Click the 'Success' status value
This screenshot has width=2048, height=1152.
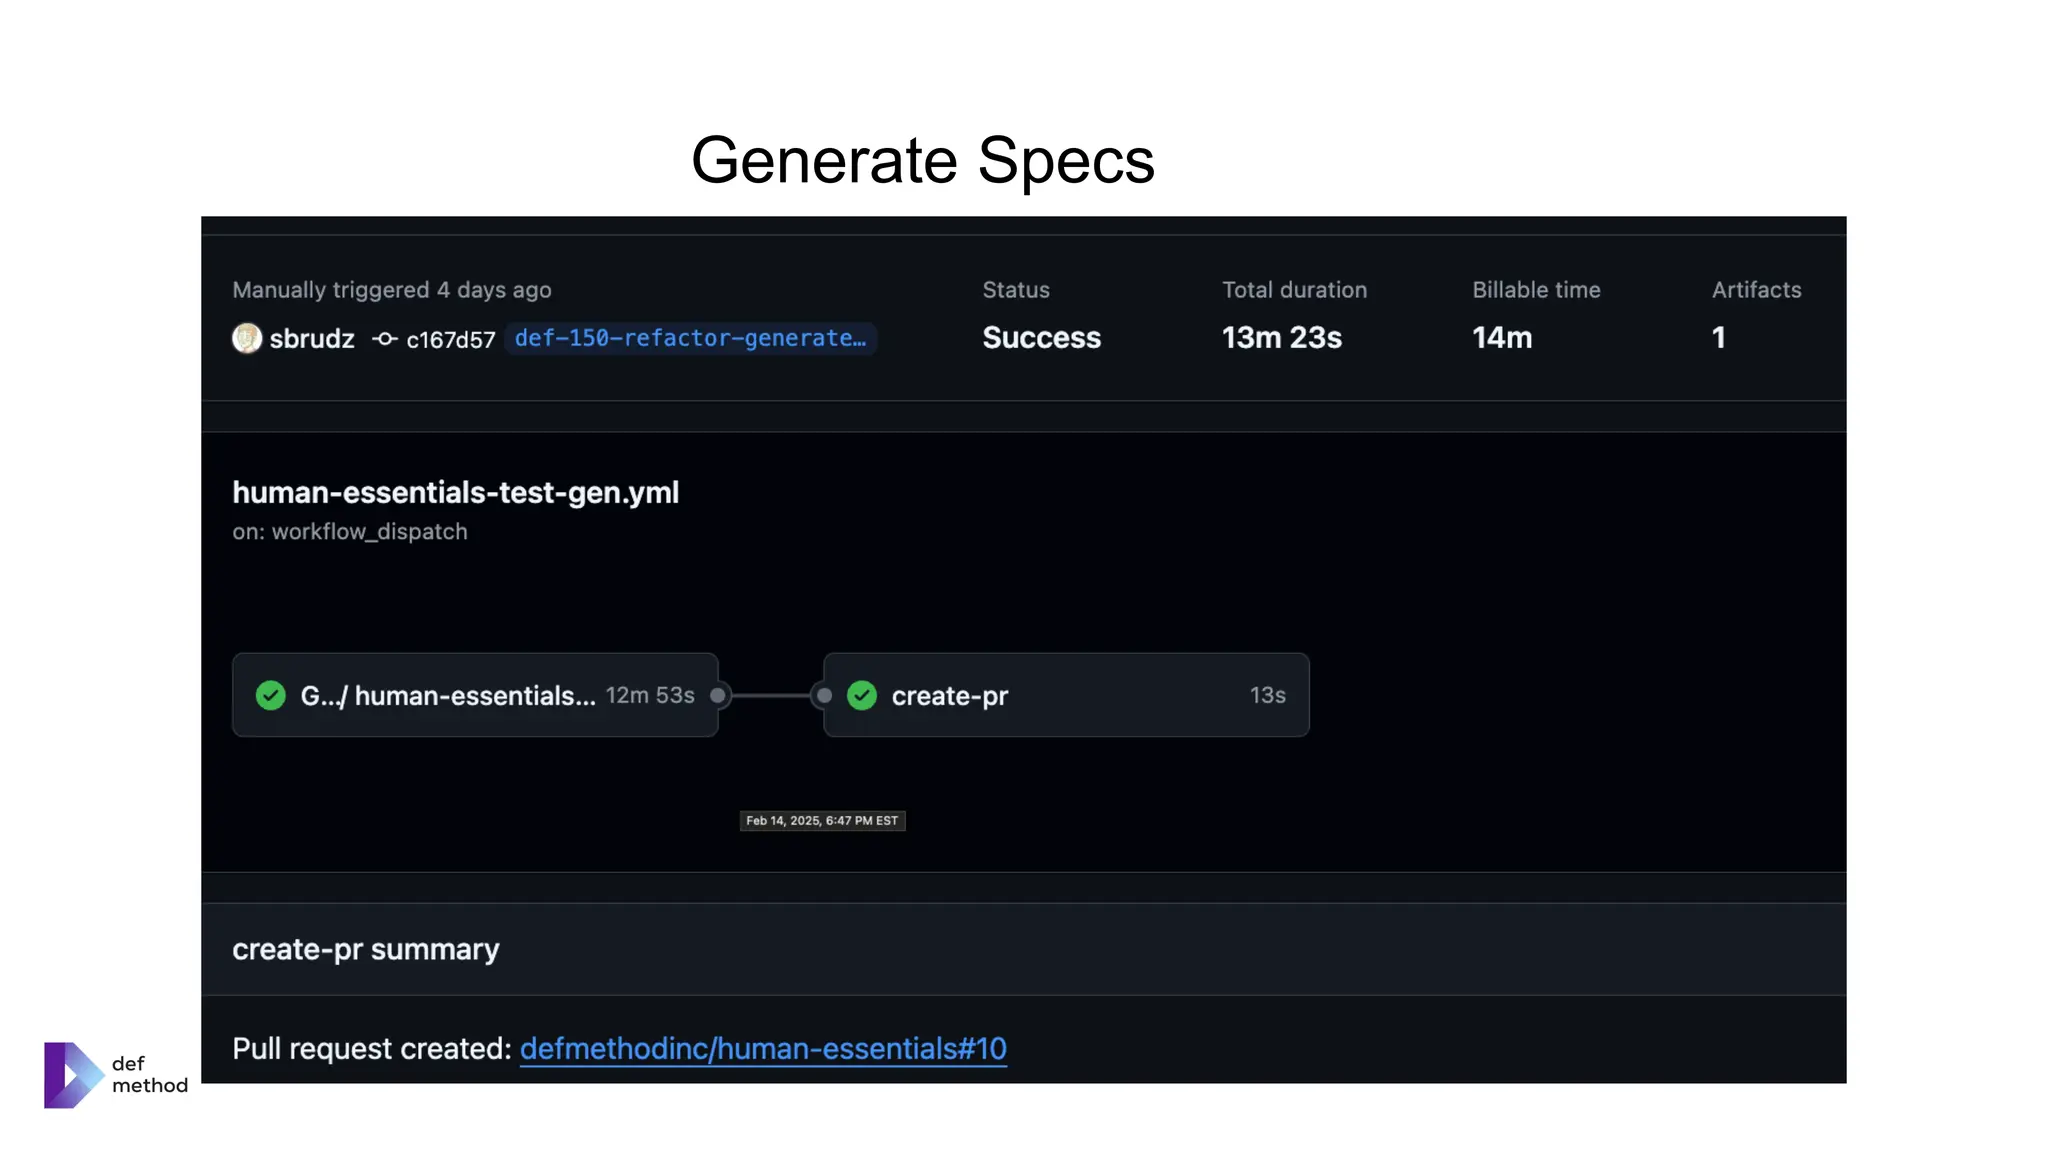[x=1041, y=338]
